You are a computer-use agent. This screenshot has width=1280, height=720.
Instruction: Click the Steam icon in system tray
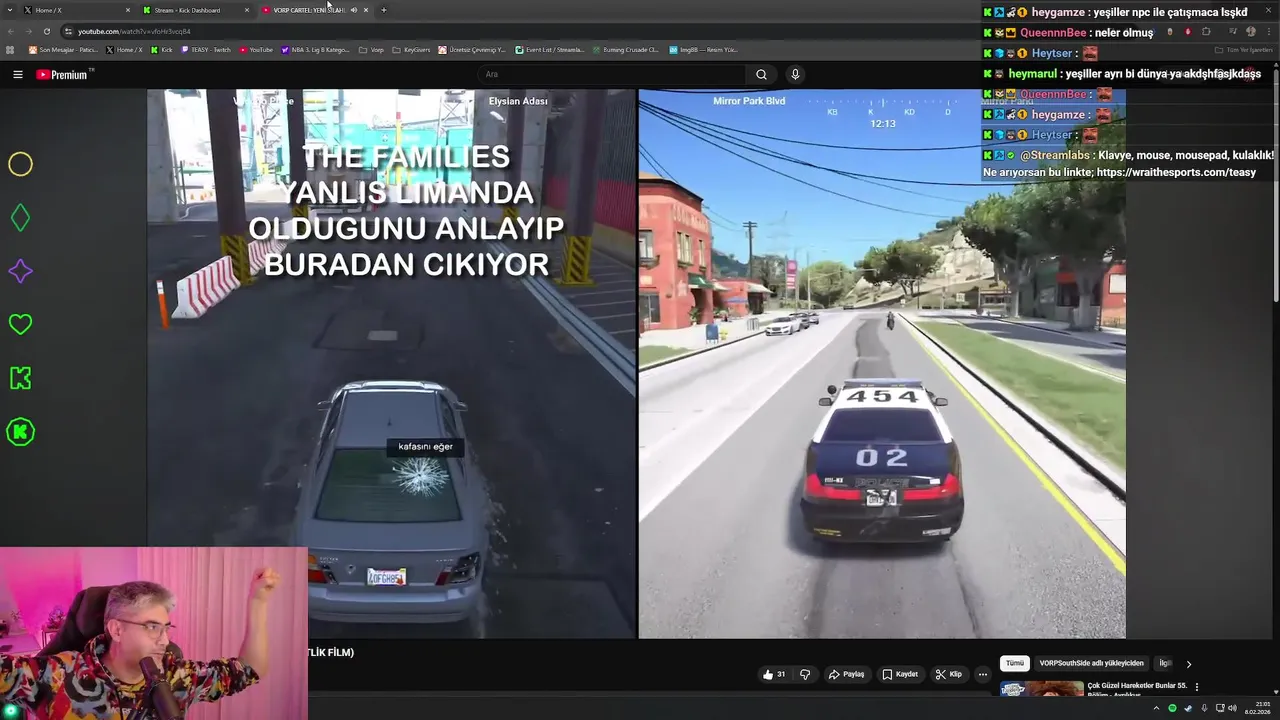1188,708
